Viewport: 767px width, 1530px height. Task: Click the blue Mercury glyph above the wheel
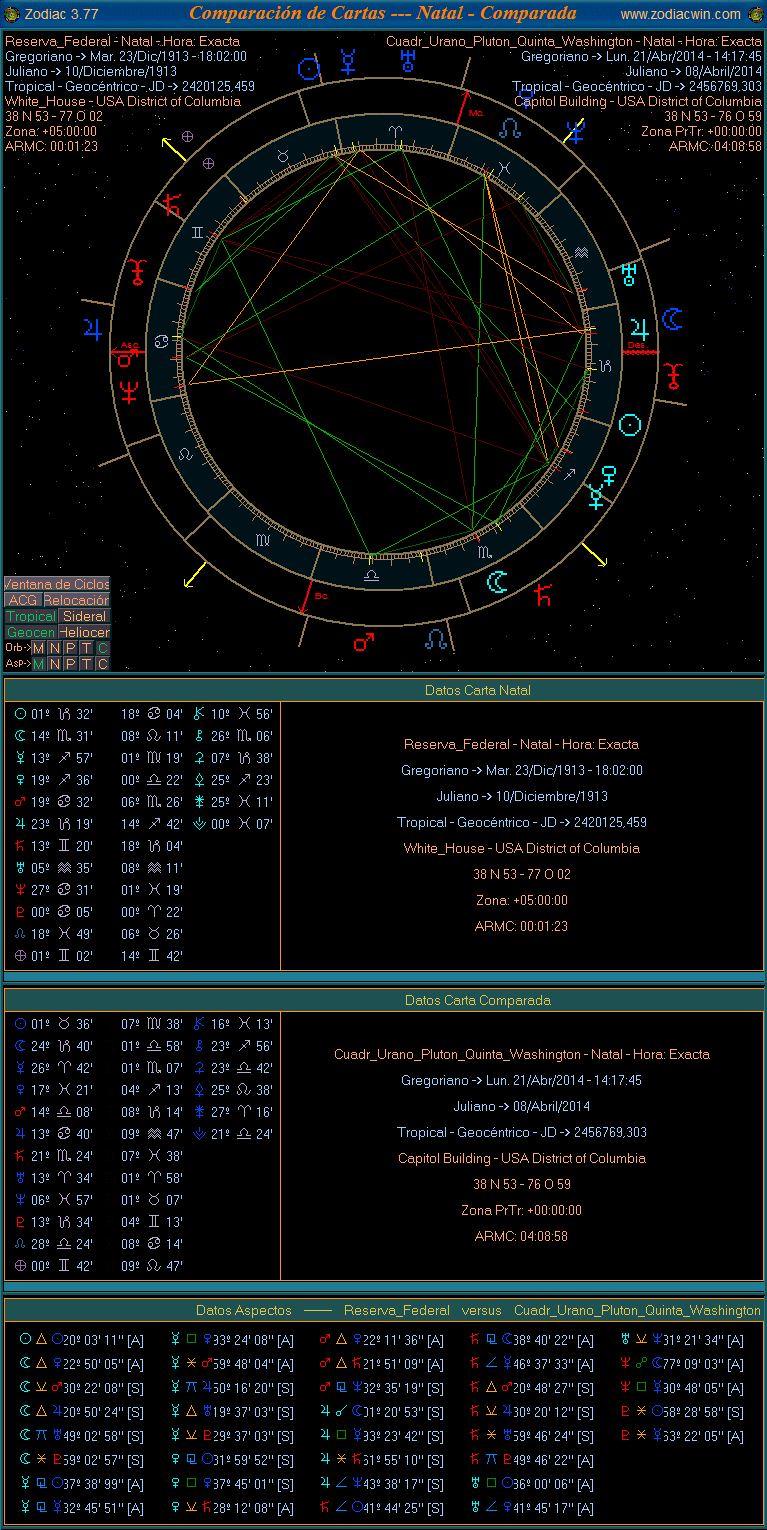(348, 62)
